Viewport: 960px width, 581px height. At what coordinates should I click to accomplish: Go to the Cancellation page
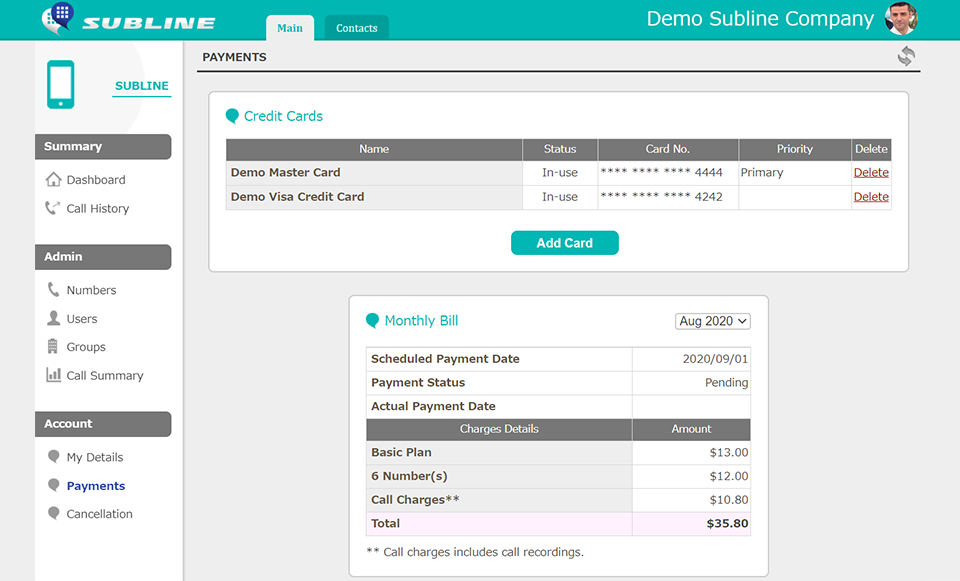tap(99, 514)
